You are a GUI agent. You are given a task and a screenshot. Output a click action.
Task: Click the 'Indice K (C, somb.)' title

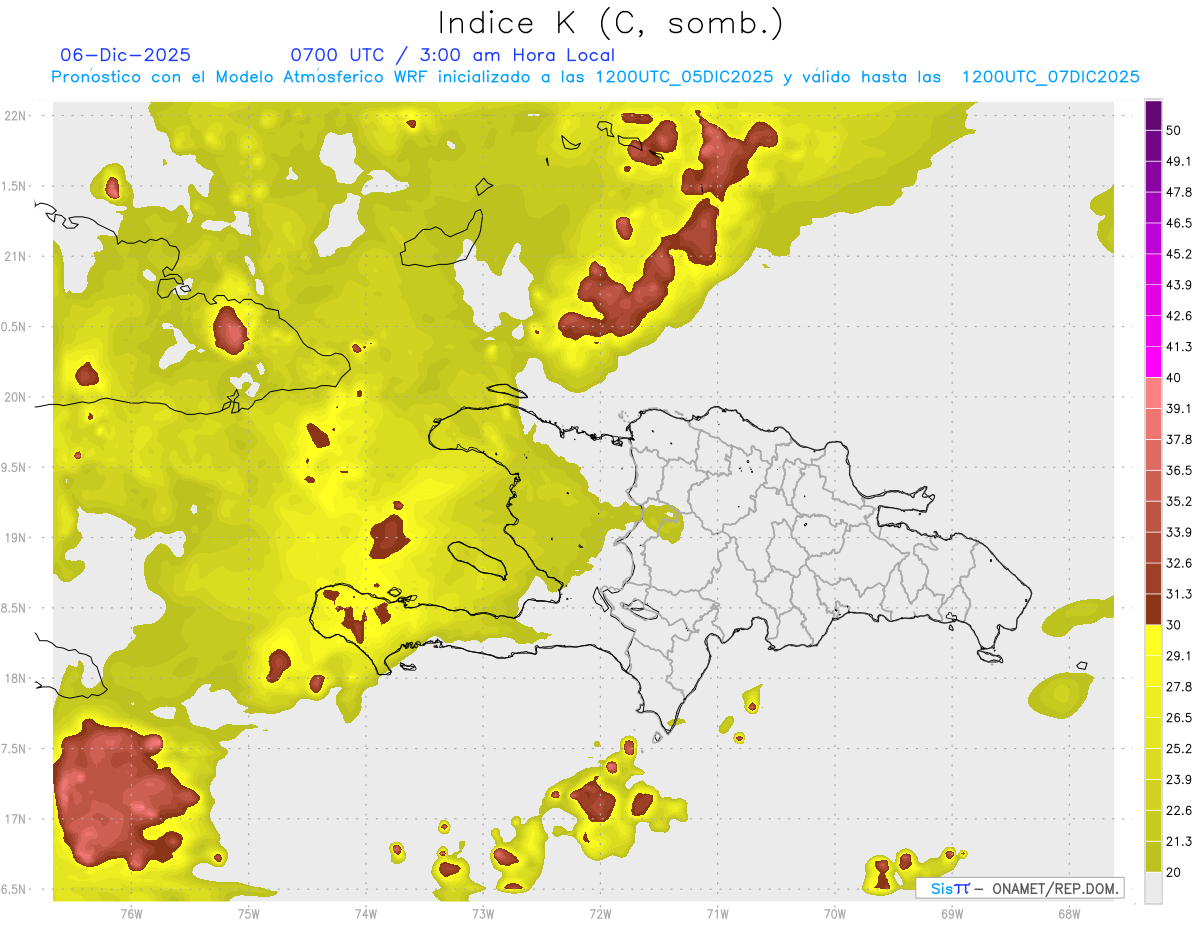click(x=610, y=23)
